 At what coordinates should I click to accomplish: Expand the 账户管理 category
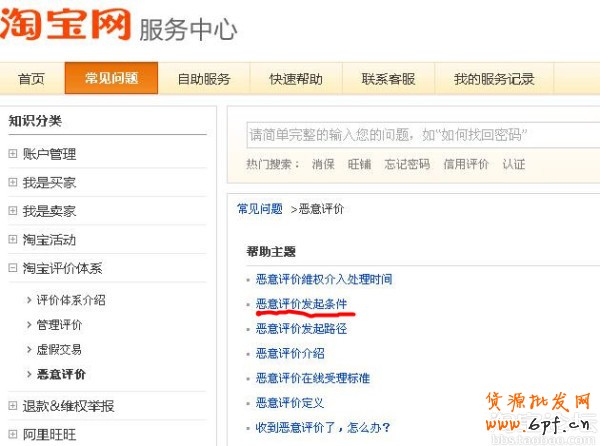[x=13, y=154]
